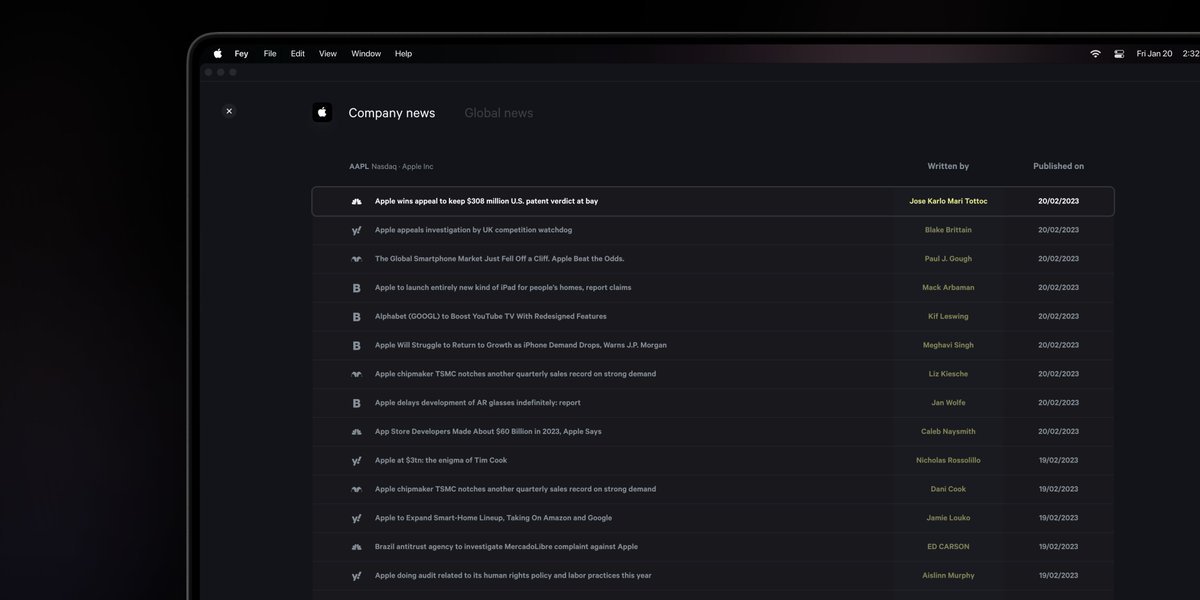Screen dimensions: 1200x600
Task: Click Yahoo icon beside Smart-Home Lineup headline
Action: tap(356, 518)
